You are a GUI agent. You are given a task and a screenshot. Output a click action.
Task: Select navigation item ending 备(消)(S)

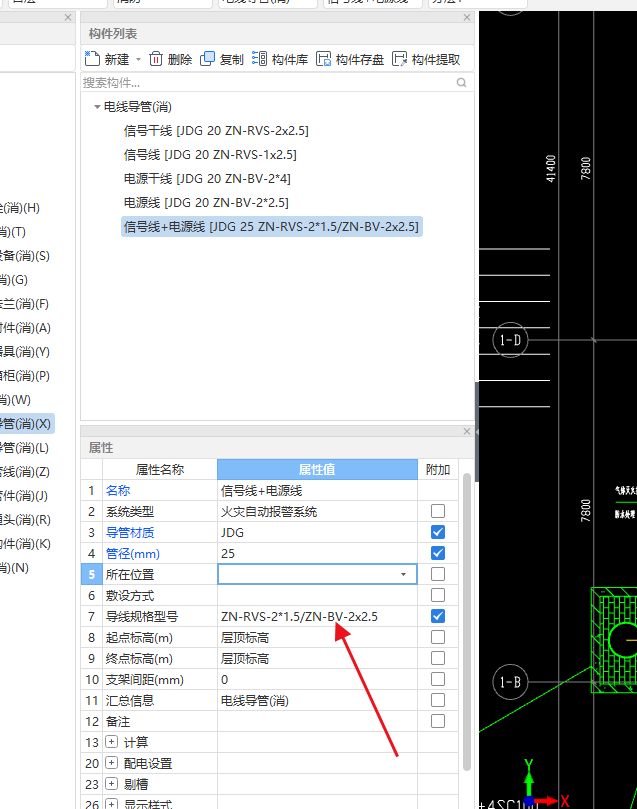(25, 256)
